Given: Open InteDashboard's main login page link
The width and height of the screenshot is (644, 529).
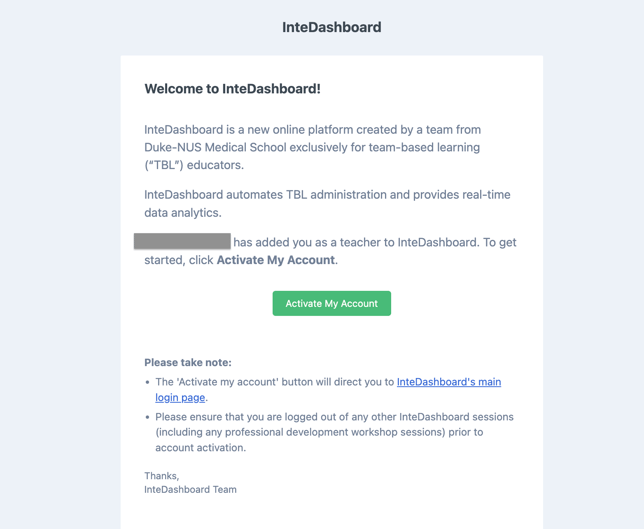Looking at the screenshot, I should 448,382.
